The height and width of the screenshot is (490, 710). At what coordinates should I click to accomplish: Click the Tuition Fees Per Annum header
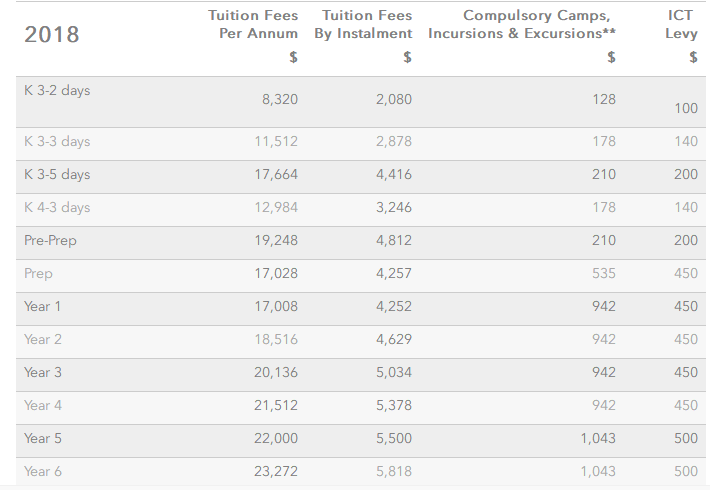click(253, 24)
